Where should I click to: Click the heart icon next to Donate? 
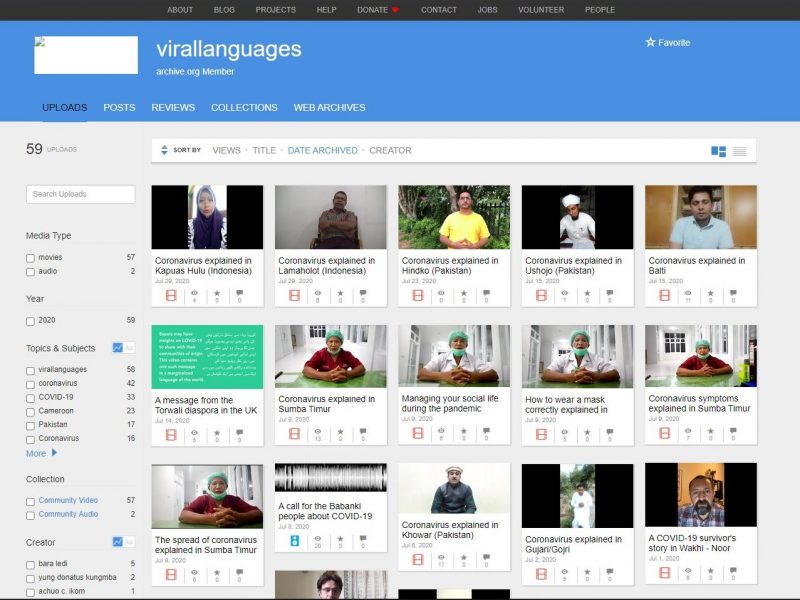(395, 10)
